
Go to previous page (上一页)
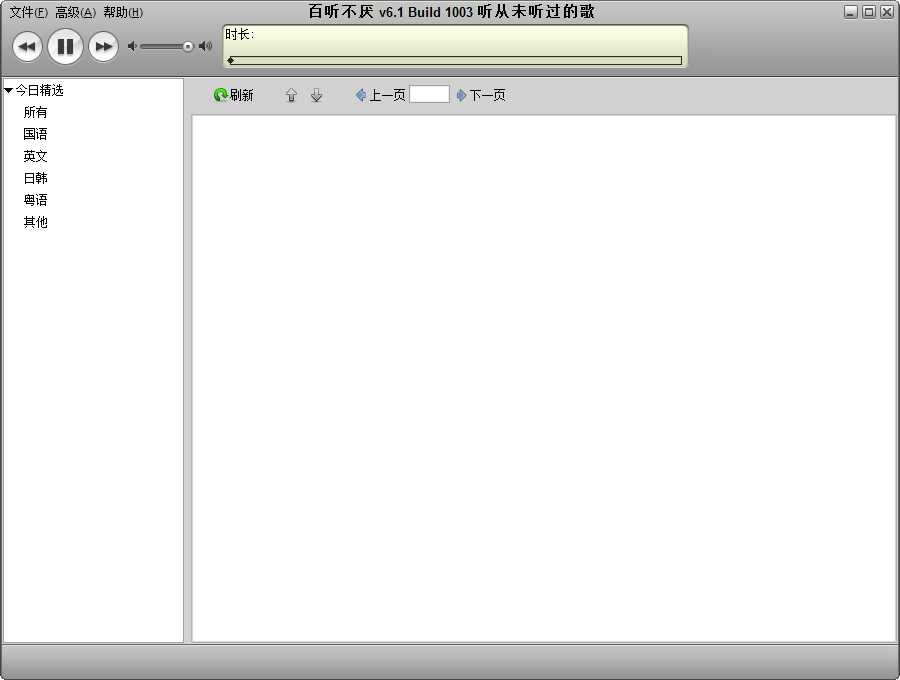pos(381,95)
